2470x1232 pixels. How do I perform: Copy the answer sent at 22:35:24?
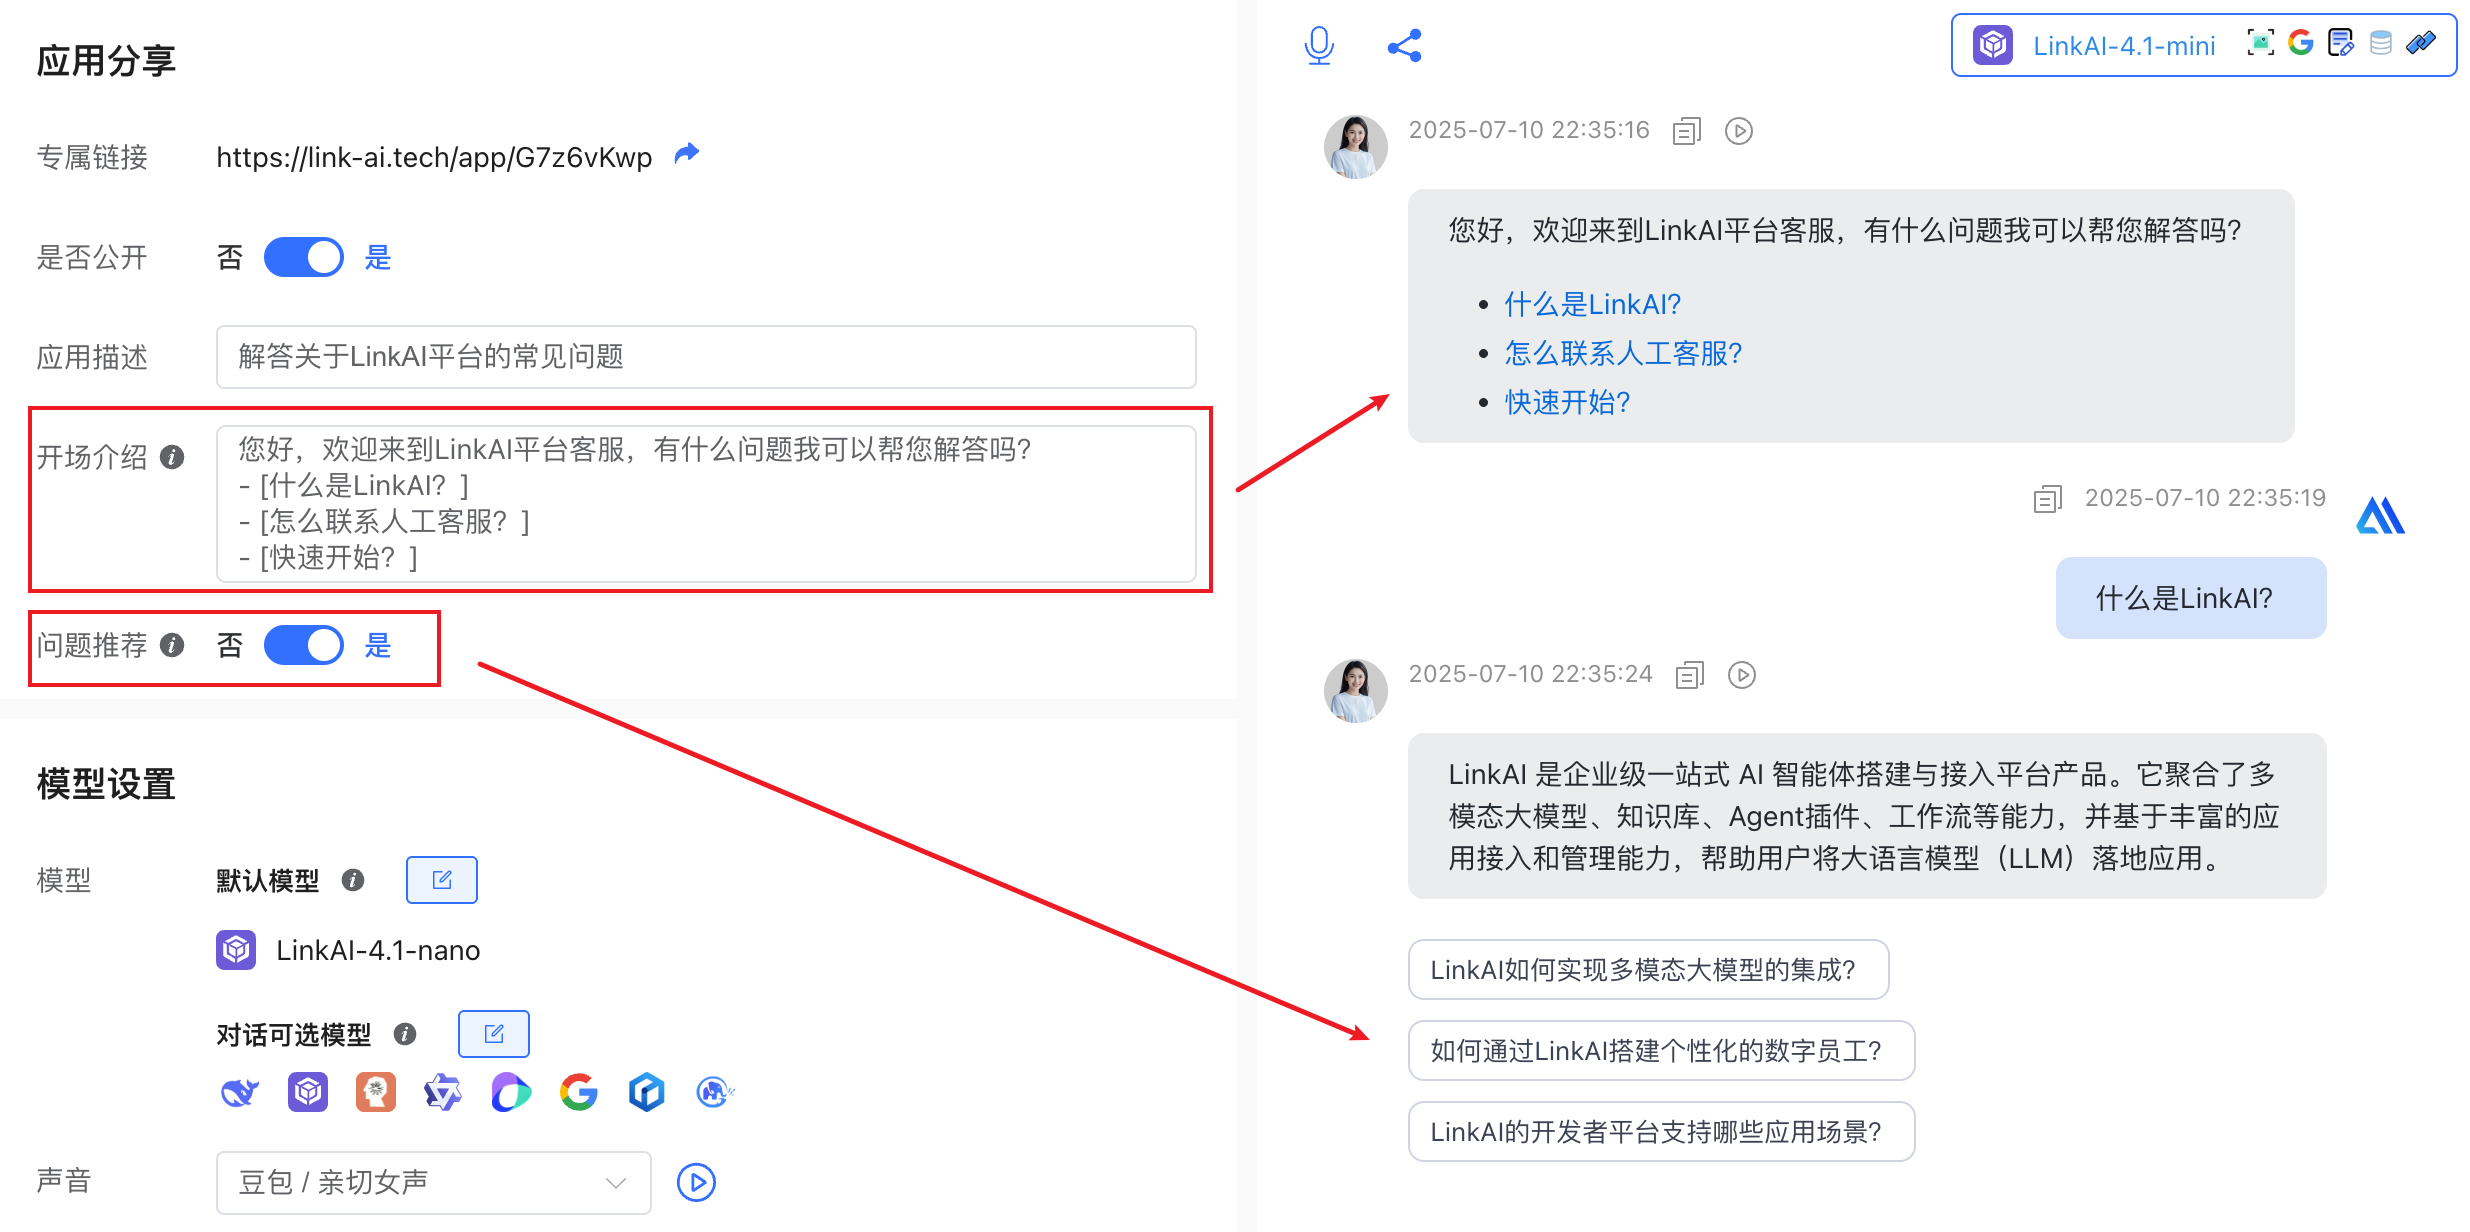click(1690, 675)
